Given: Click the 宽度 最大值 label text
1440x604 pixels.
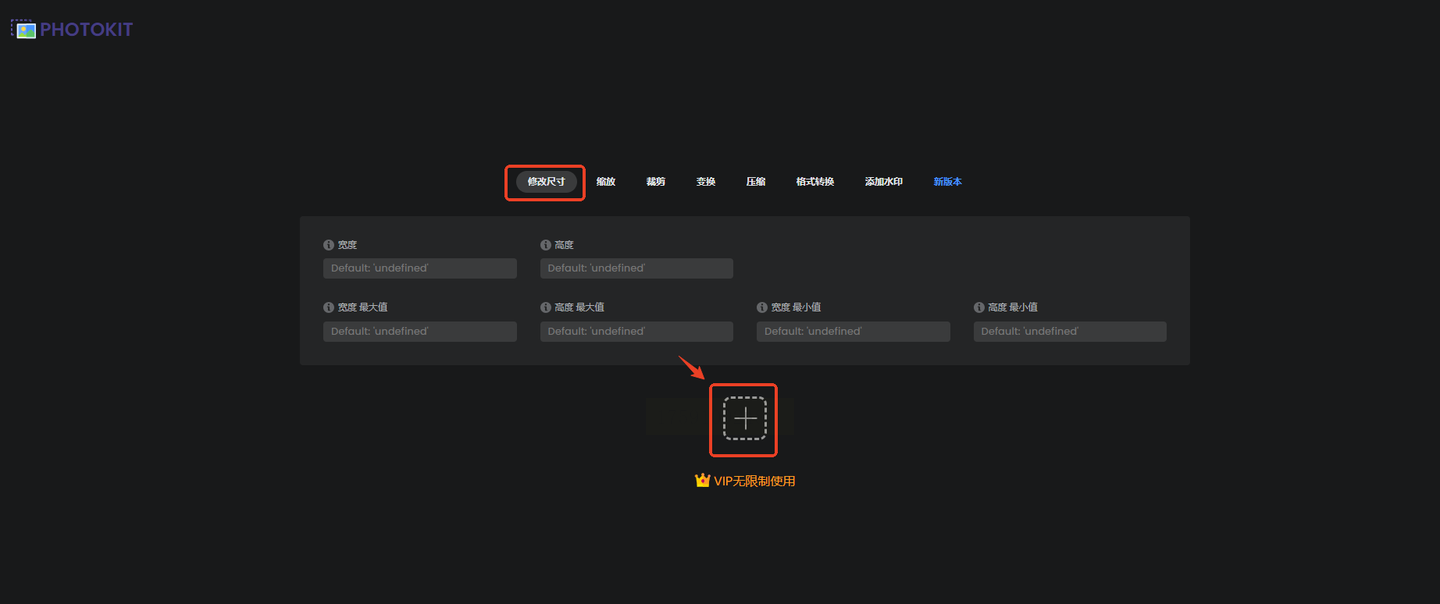Looking at the screenshot, I should (362, 308).
